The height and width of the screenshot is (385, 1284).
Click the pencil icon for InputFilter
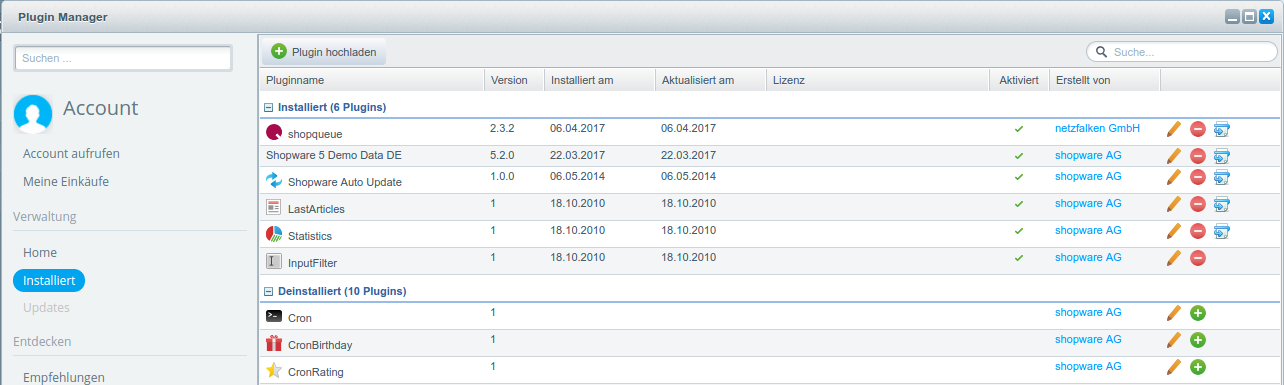coord(1174,258)
